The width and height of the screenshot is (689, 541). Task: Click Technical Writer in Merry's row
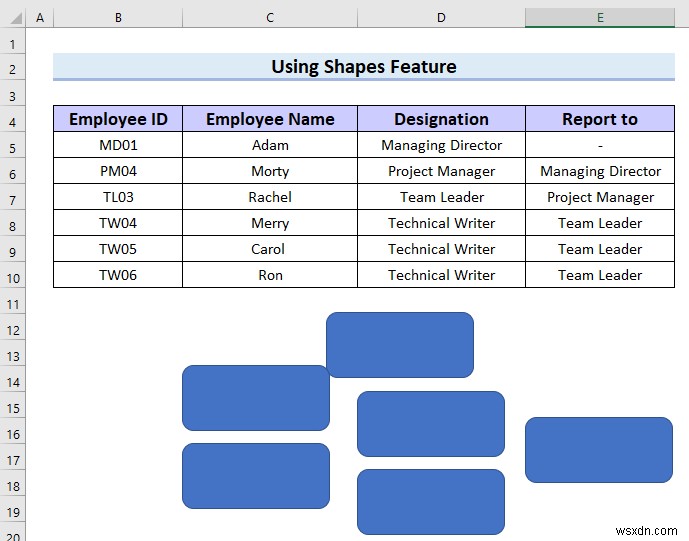click(441, 222)
